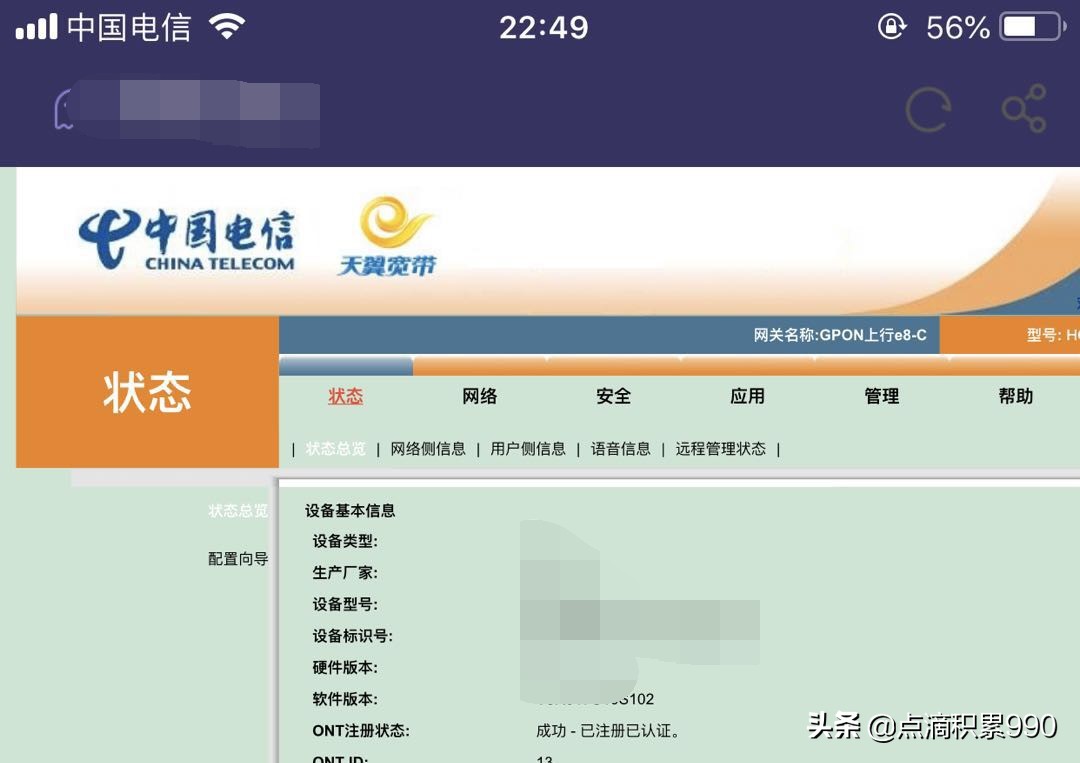
Task: Open the 应用 tab
Action: coord(748,396)
